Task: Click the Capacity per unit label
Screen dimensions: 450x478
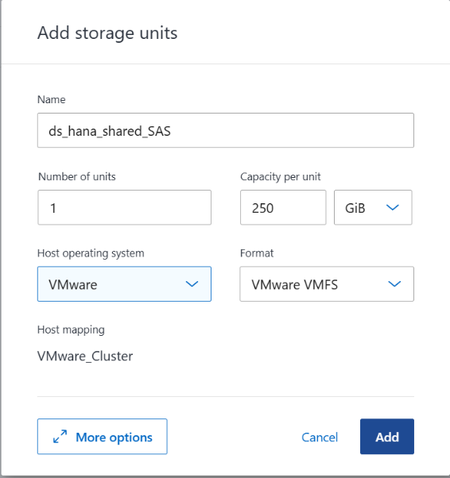Action: click(x=280, y=177)
